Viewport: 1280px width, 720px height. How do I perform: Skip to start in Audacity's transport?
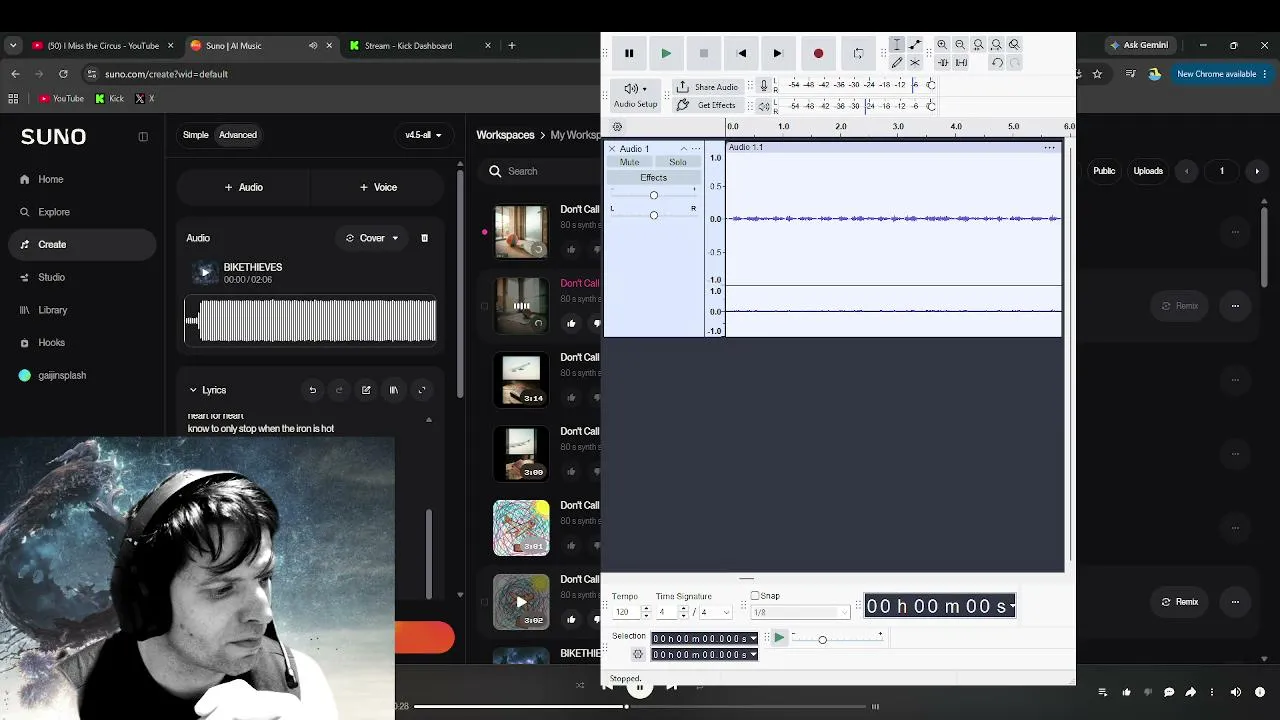point(741,53)
